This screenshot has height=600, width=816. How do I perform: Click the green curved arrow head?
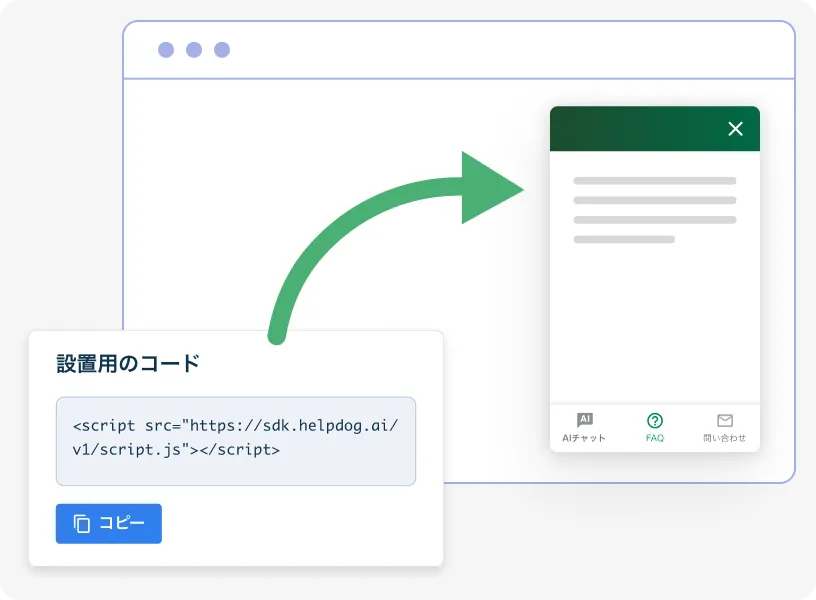tap(488, 188)
